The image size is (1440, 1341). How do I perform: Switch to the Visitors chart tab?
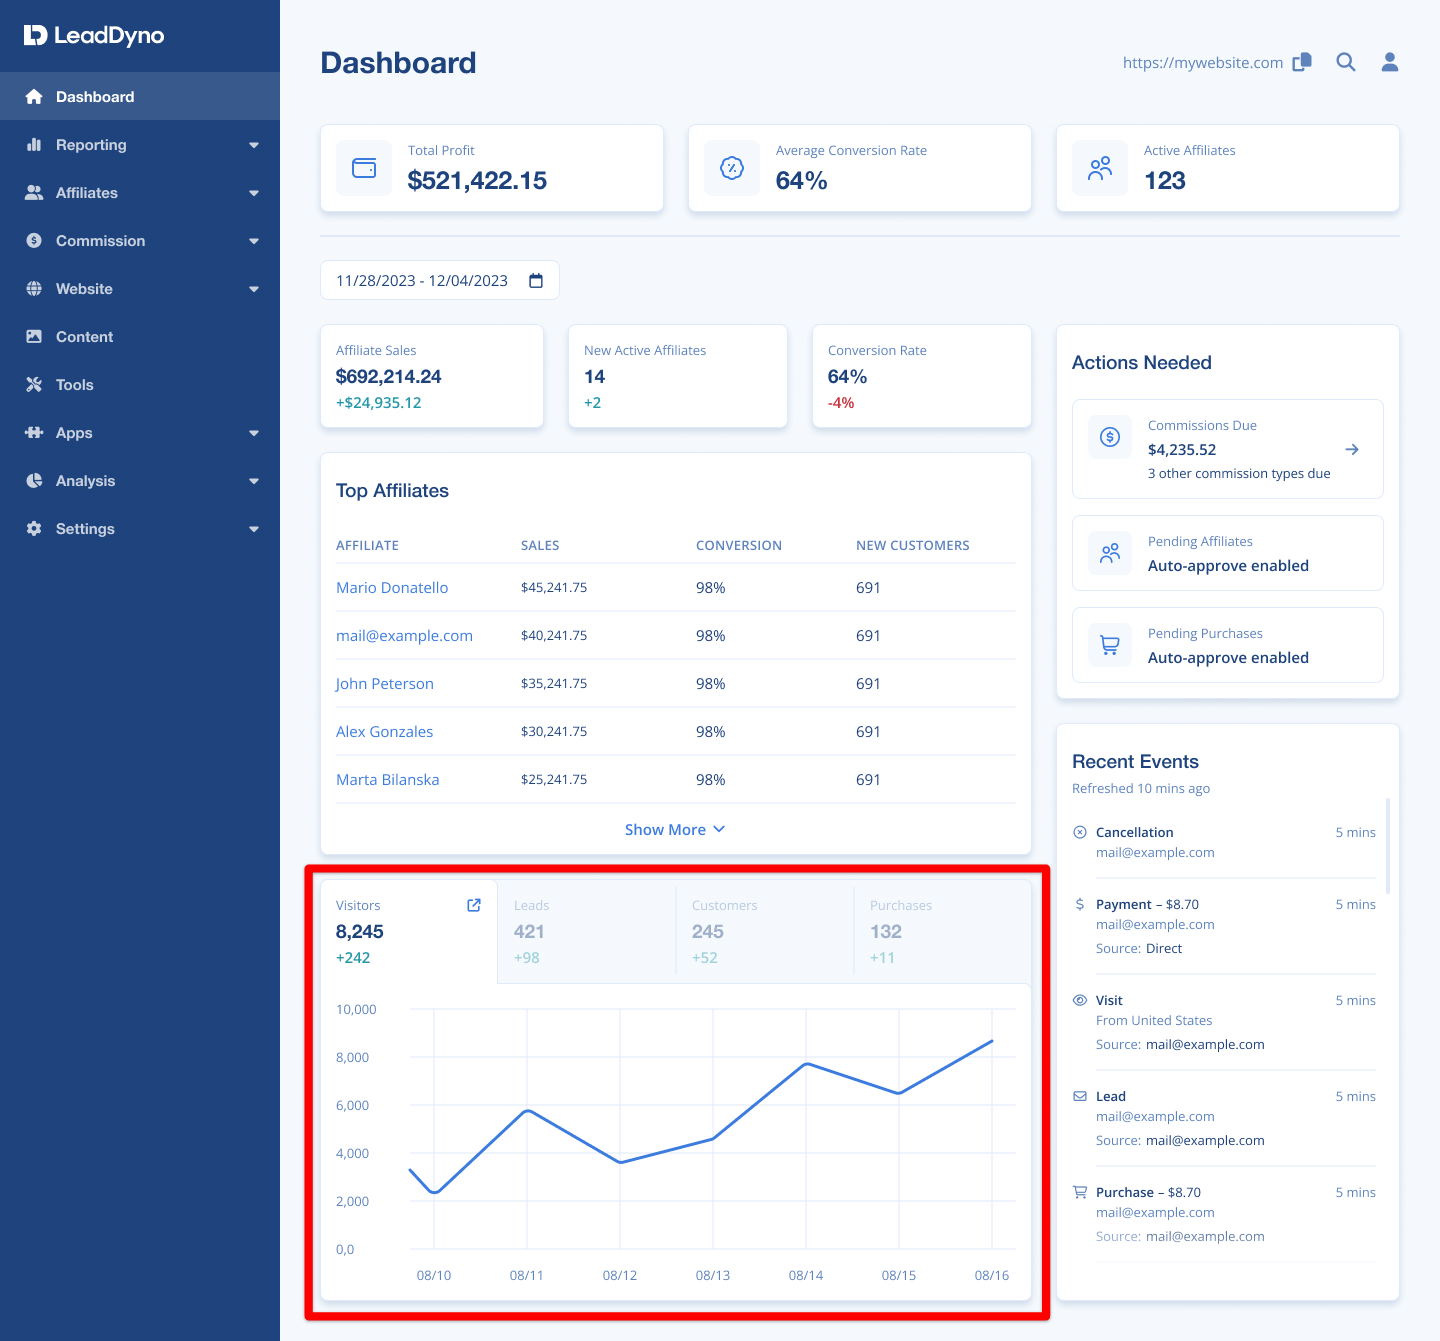click(x=409, y=931)
